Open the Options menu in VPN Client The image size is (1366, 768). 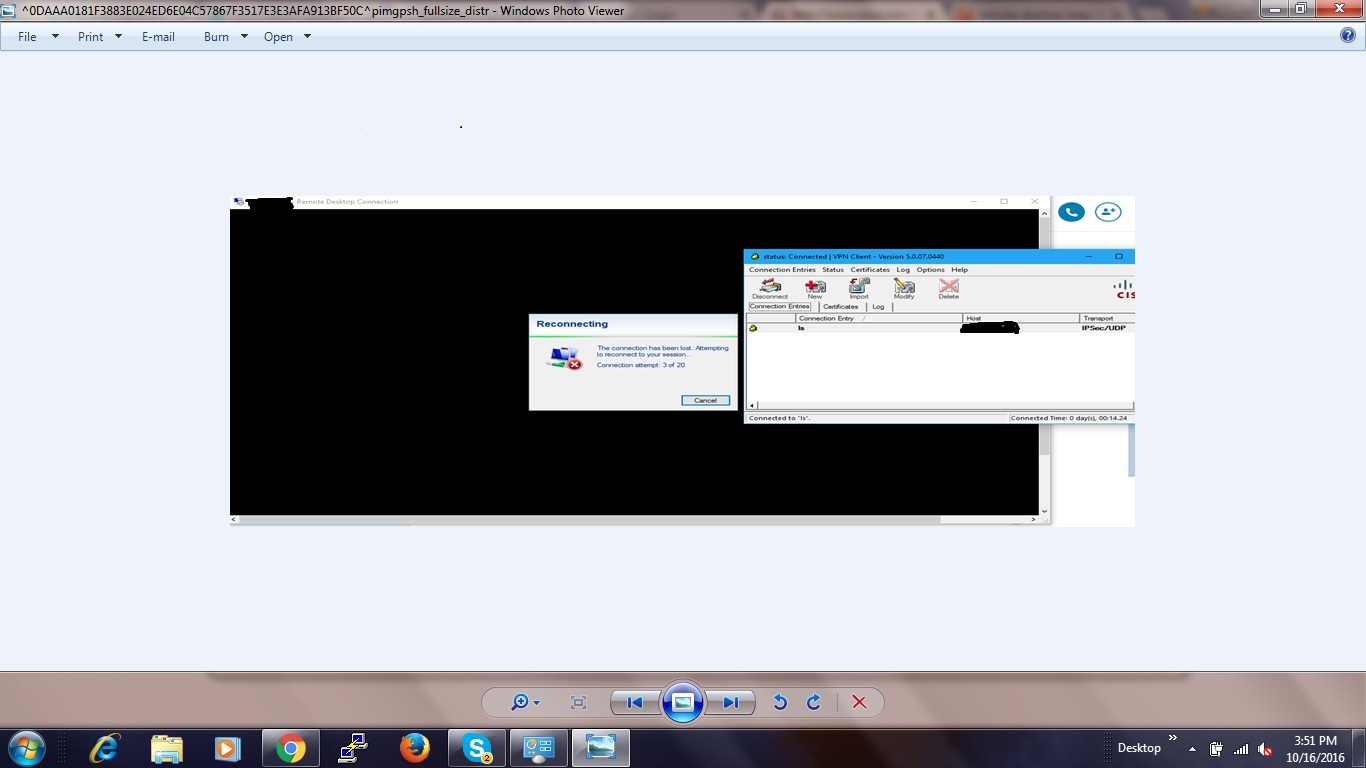click(x=930, y=269)
